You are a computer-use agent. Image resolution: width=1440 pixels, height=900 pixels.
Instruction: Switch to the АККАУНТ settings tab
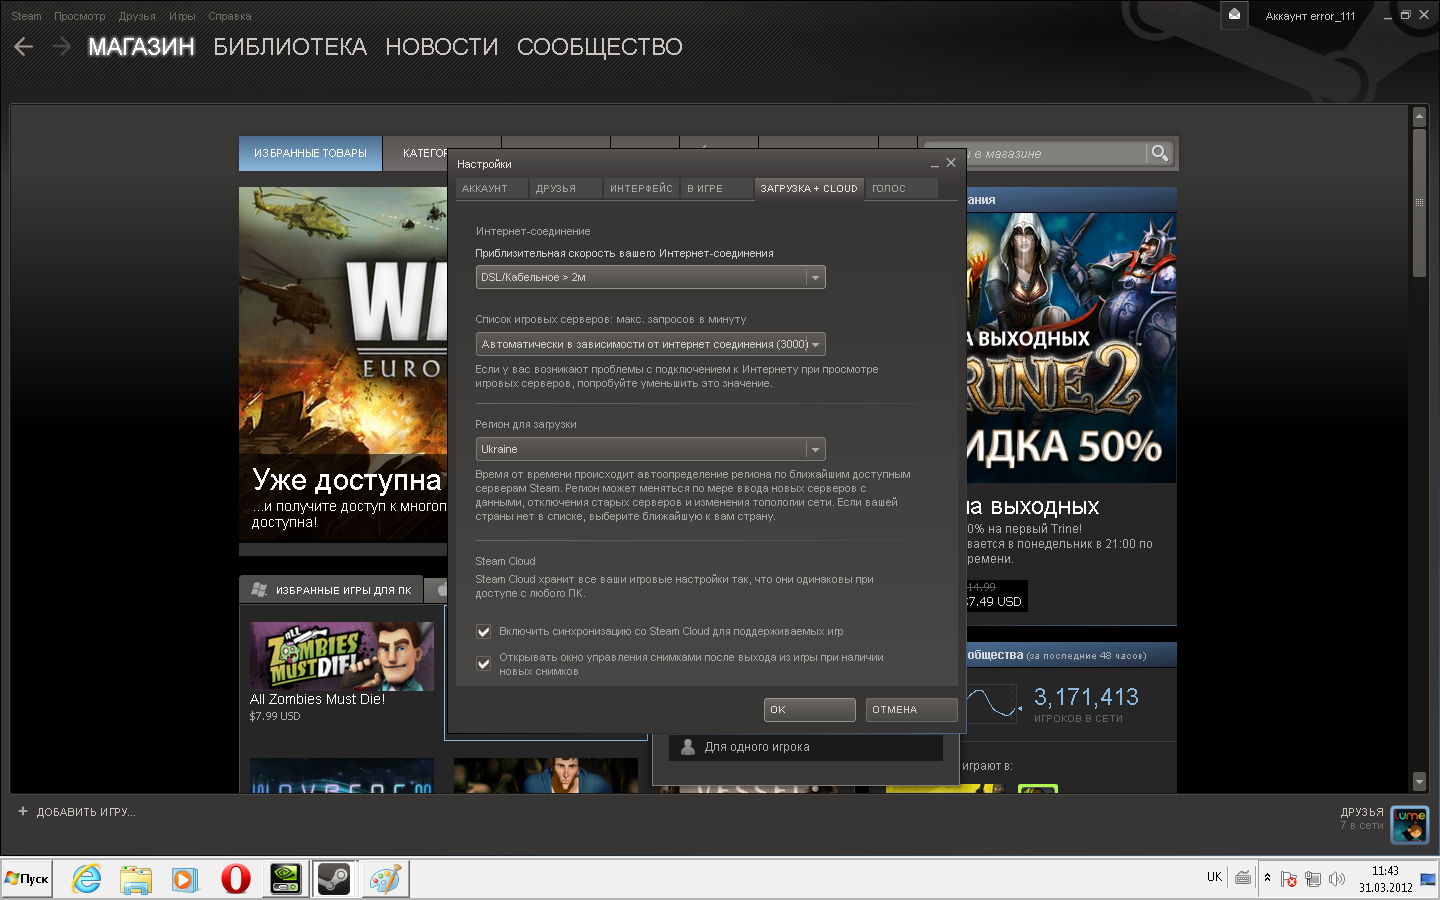[491, 188]
